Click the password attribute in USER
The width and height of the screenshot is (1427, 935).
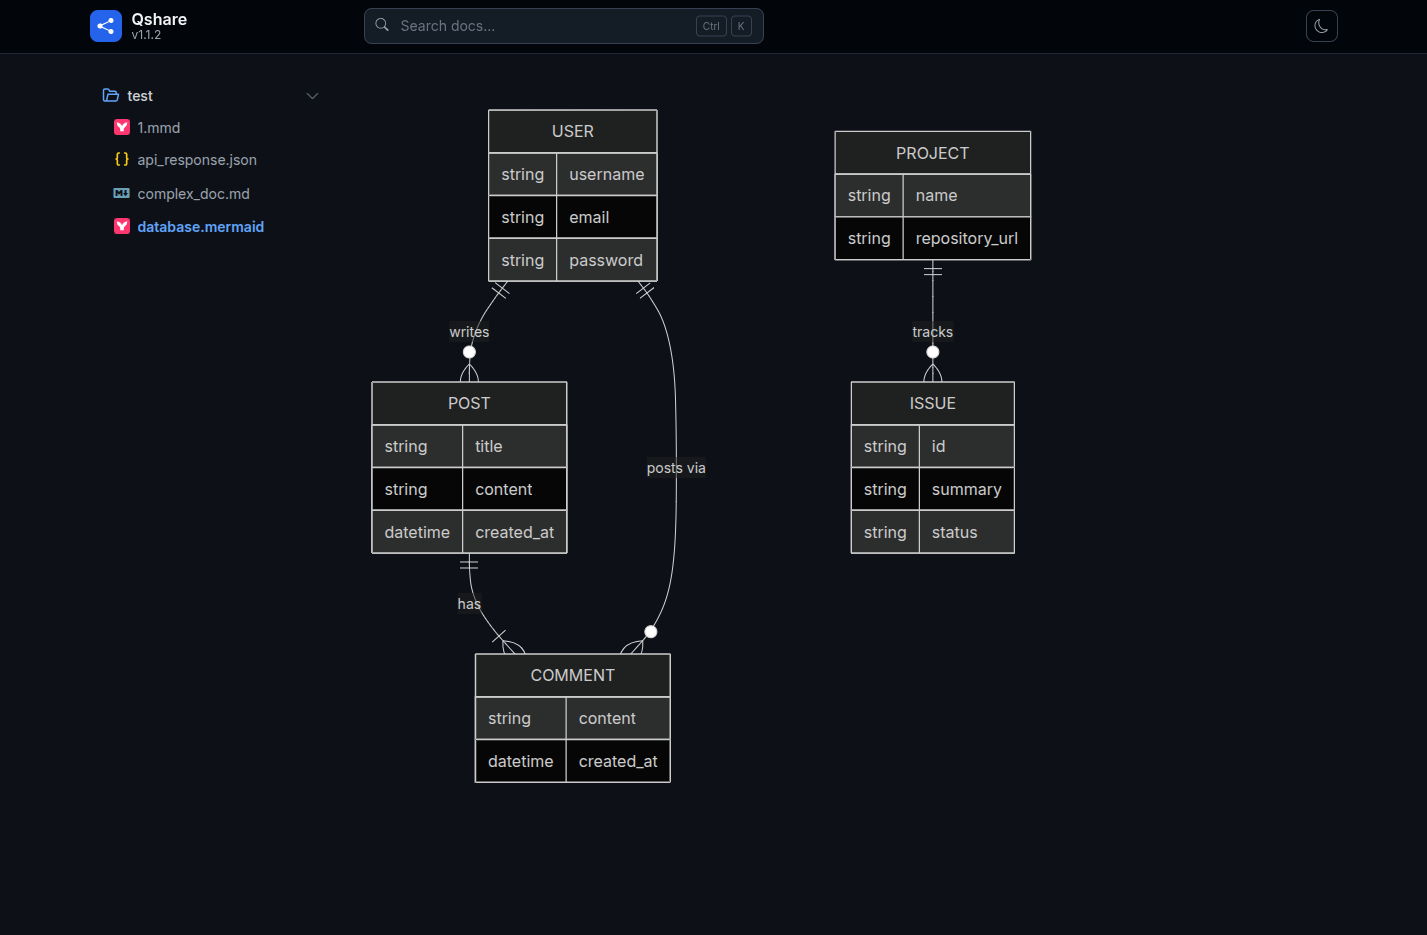pyautogui.click(x=607, y=260)
